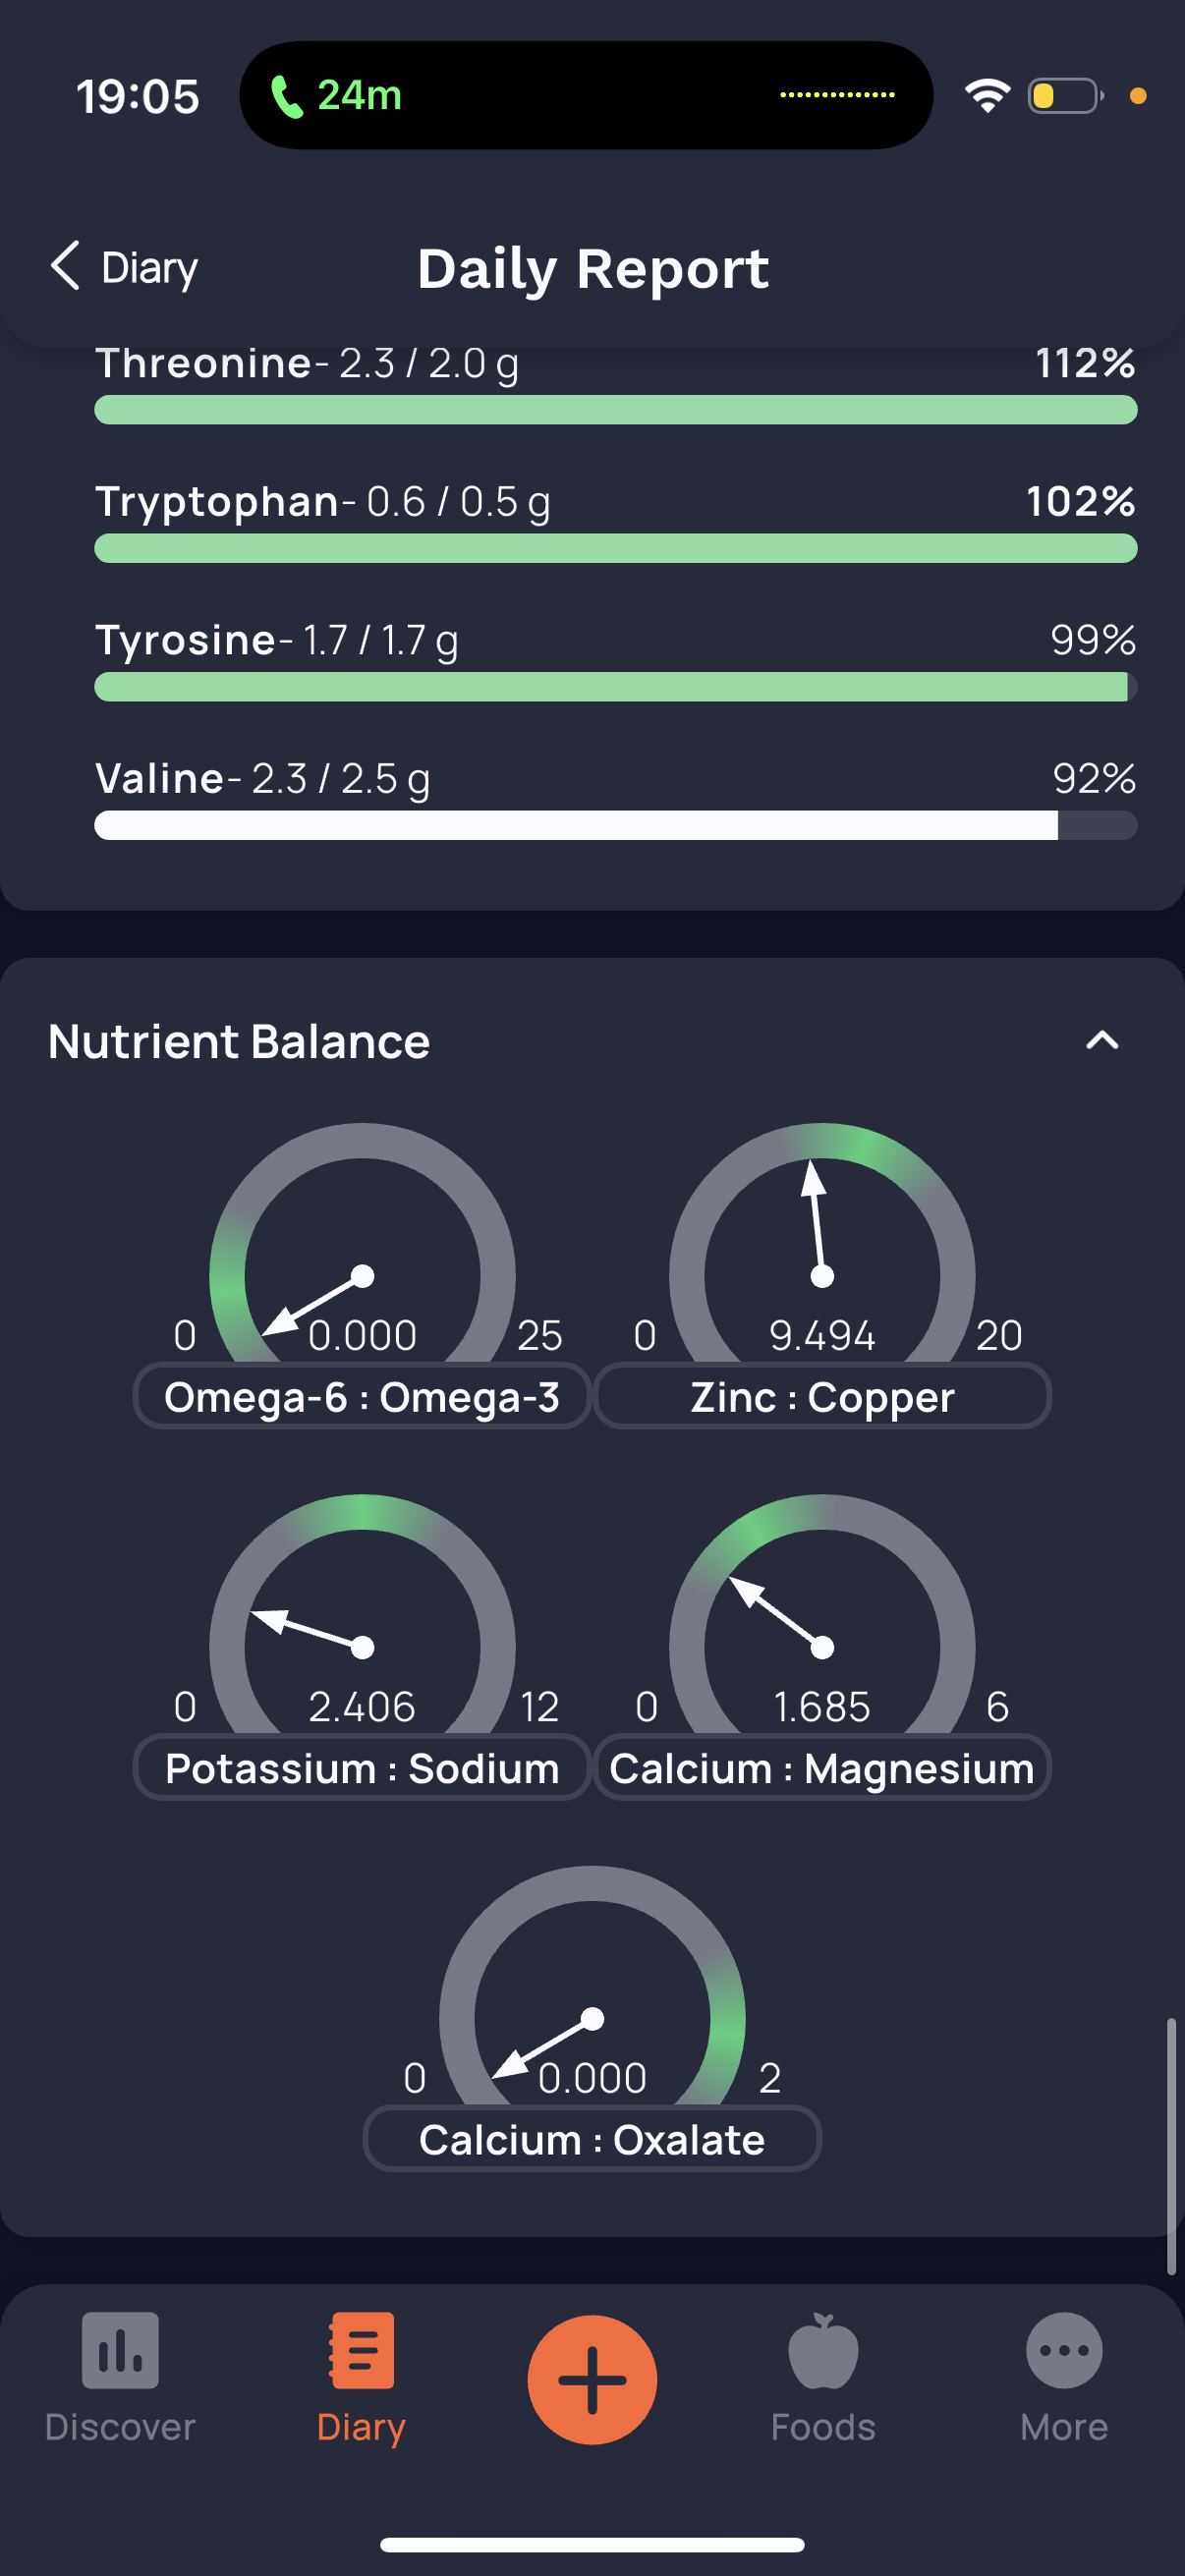Tap the orange plus add button
The image size is (1185, 2576).
click(x=592, y=2379)
